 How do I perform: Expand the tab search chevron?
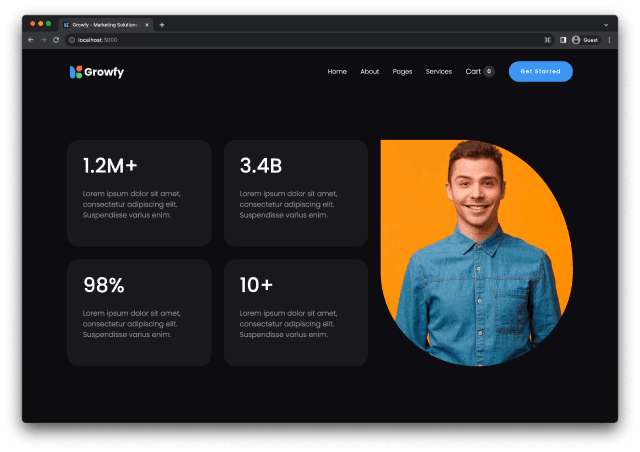(606, 24)
